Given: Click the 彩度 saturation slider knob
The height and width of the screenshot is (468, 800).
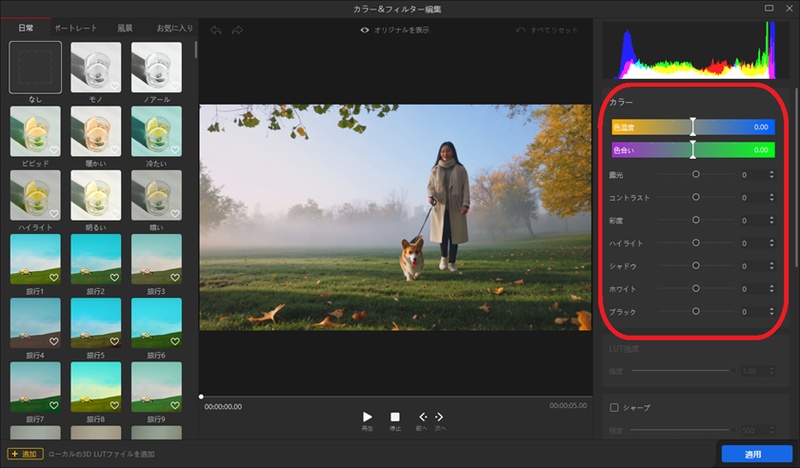Looking at the screenshot, I should click(696, 220).
